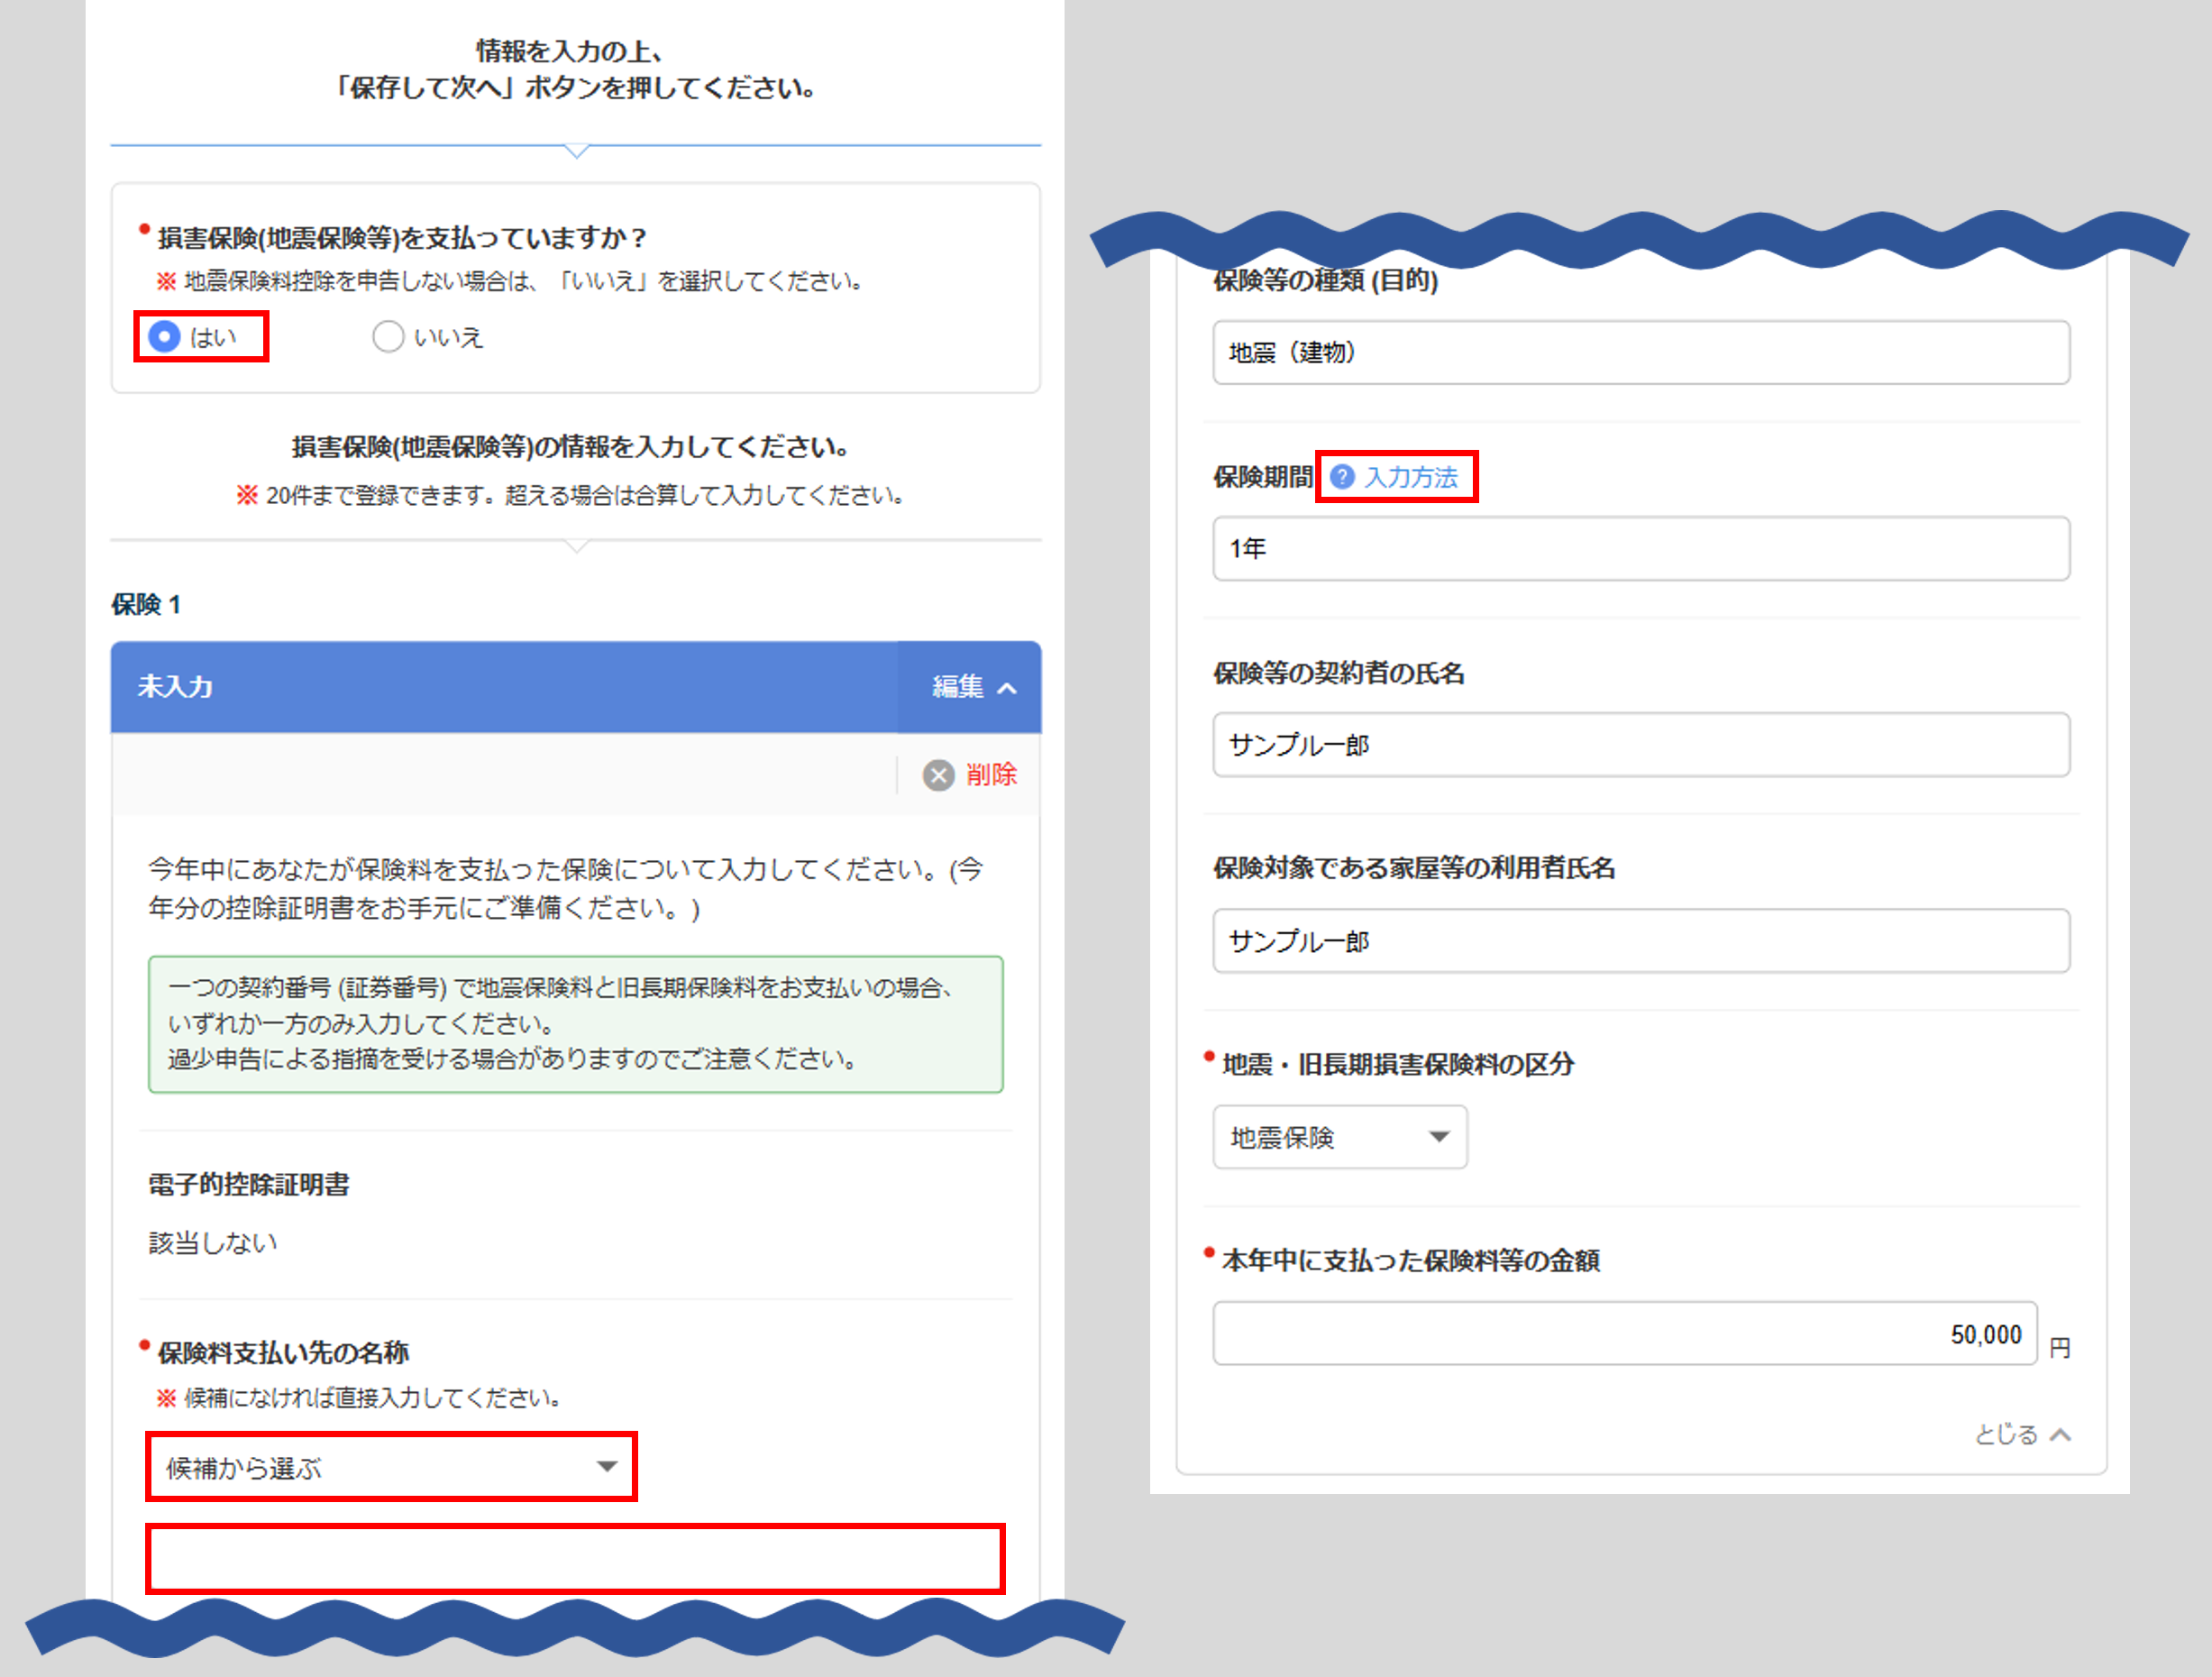The image size is (2212, 1677).
Task: Click the 編集 chevron-up icon
Action: [x=1008, y=688]
